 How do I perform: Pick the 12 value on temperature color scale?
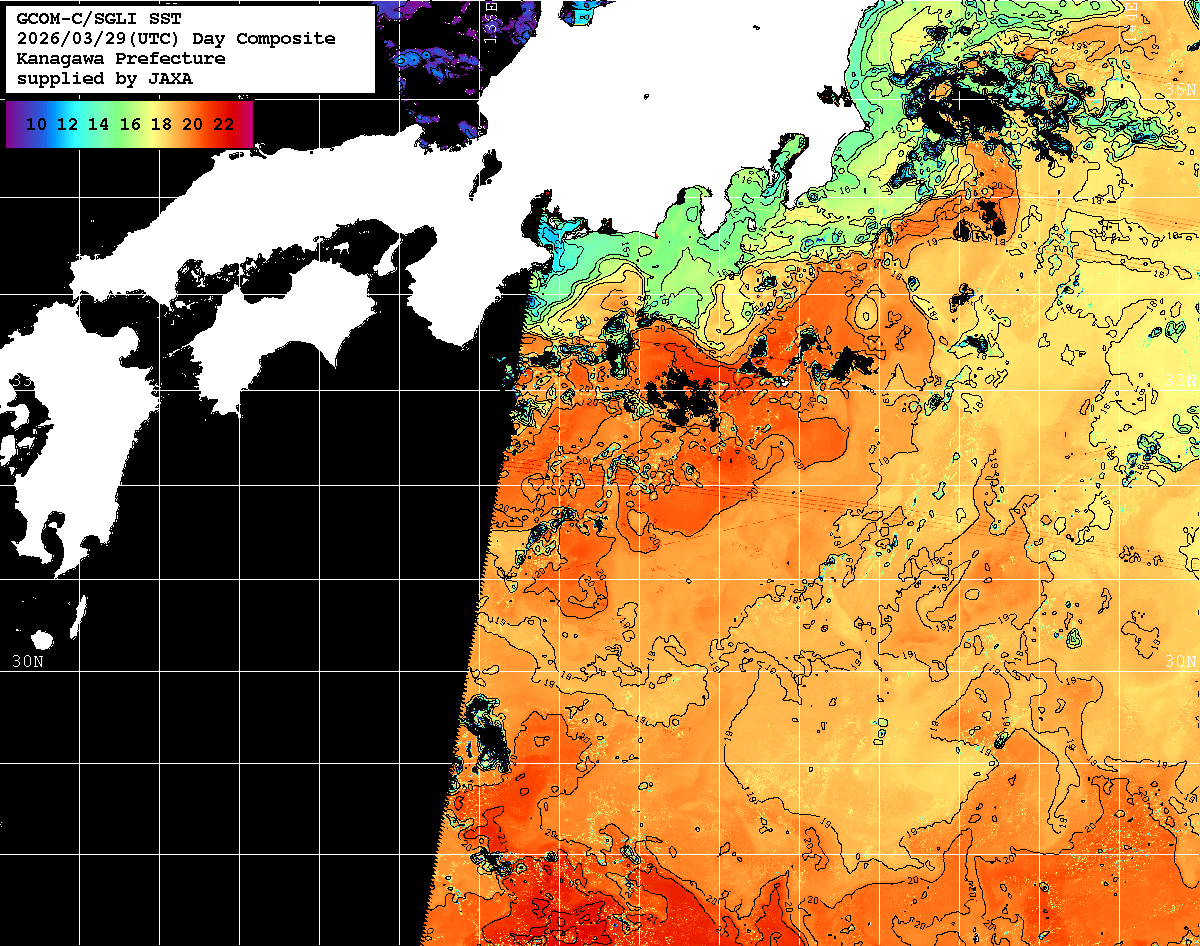(x=68, y=124)
